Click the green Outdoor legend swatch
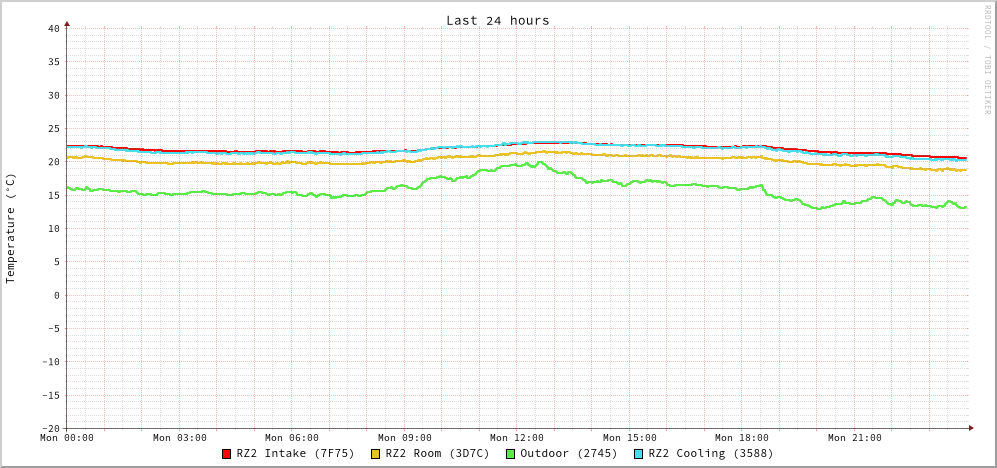Image resolution: width=997 pixels, height=468 pixels. point(510,454)
